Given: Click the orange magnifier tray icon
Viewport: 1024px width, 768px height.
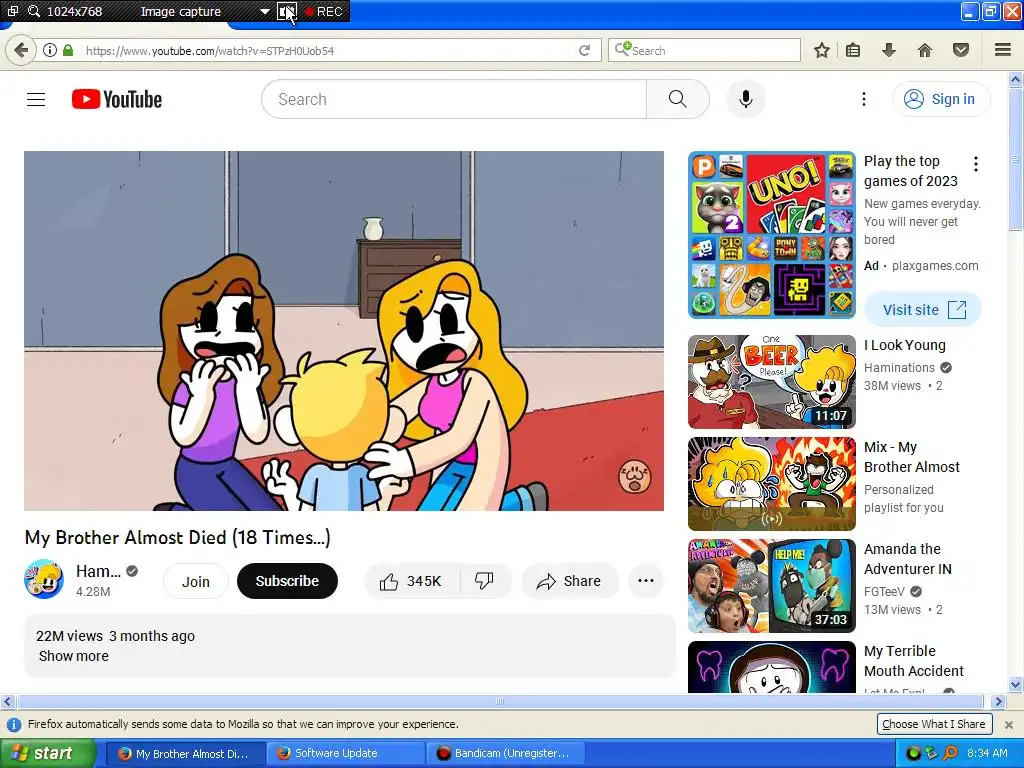Looking at the screenshot, I should pos(950,753).
